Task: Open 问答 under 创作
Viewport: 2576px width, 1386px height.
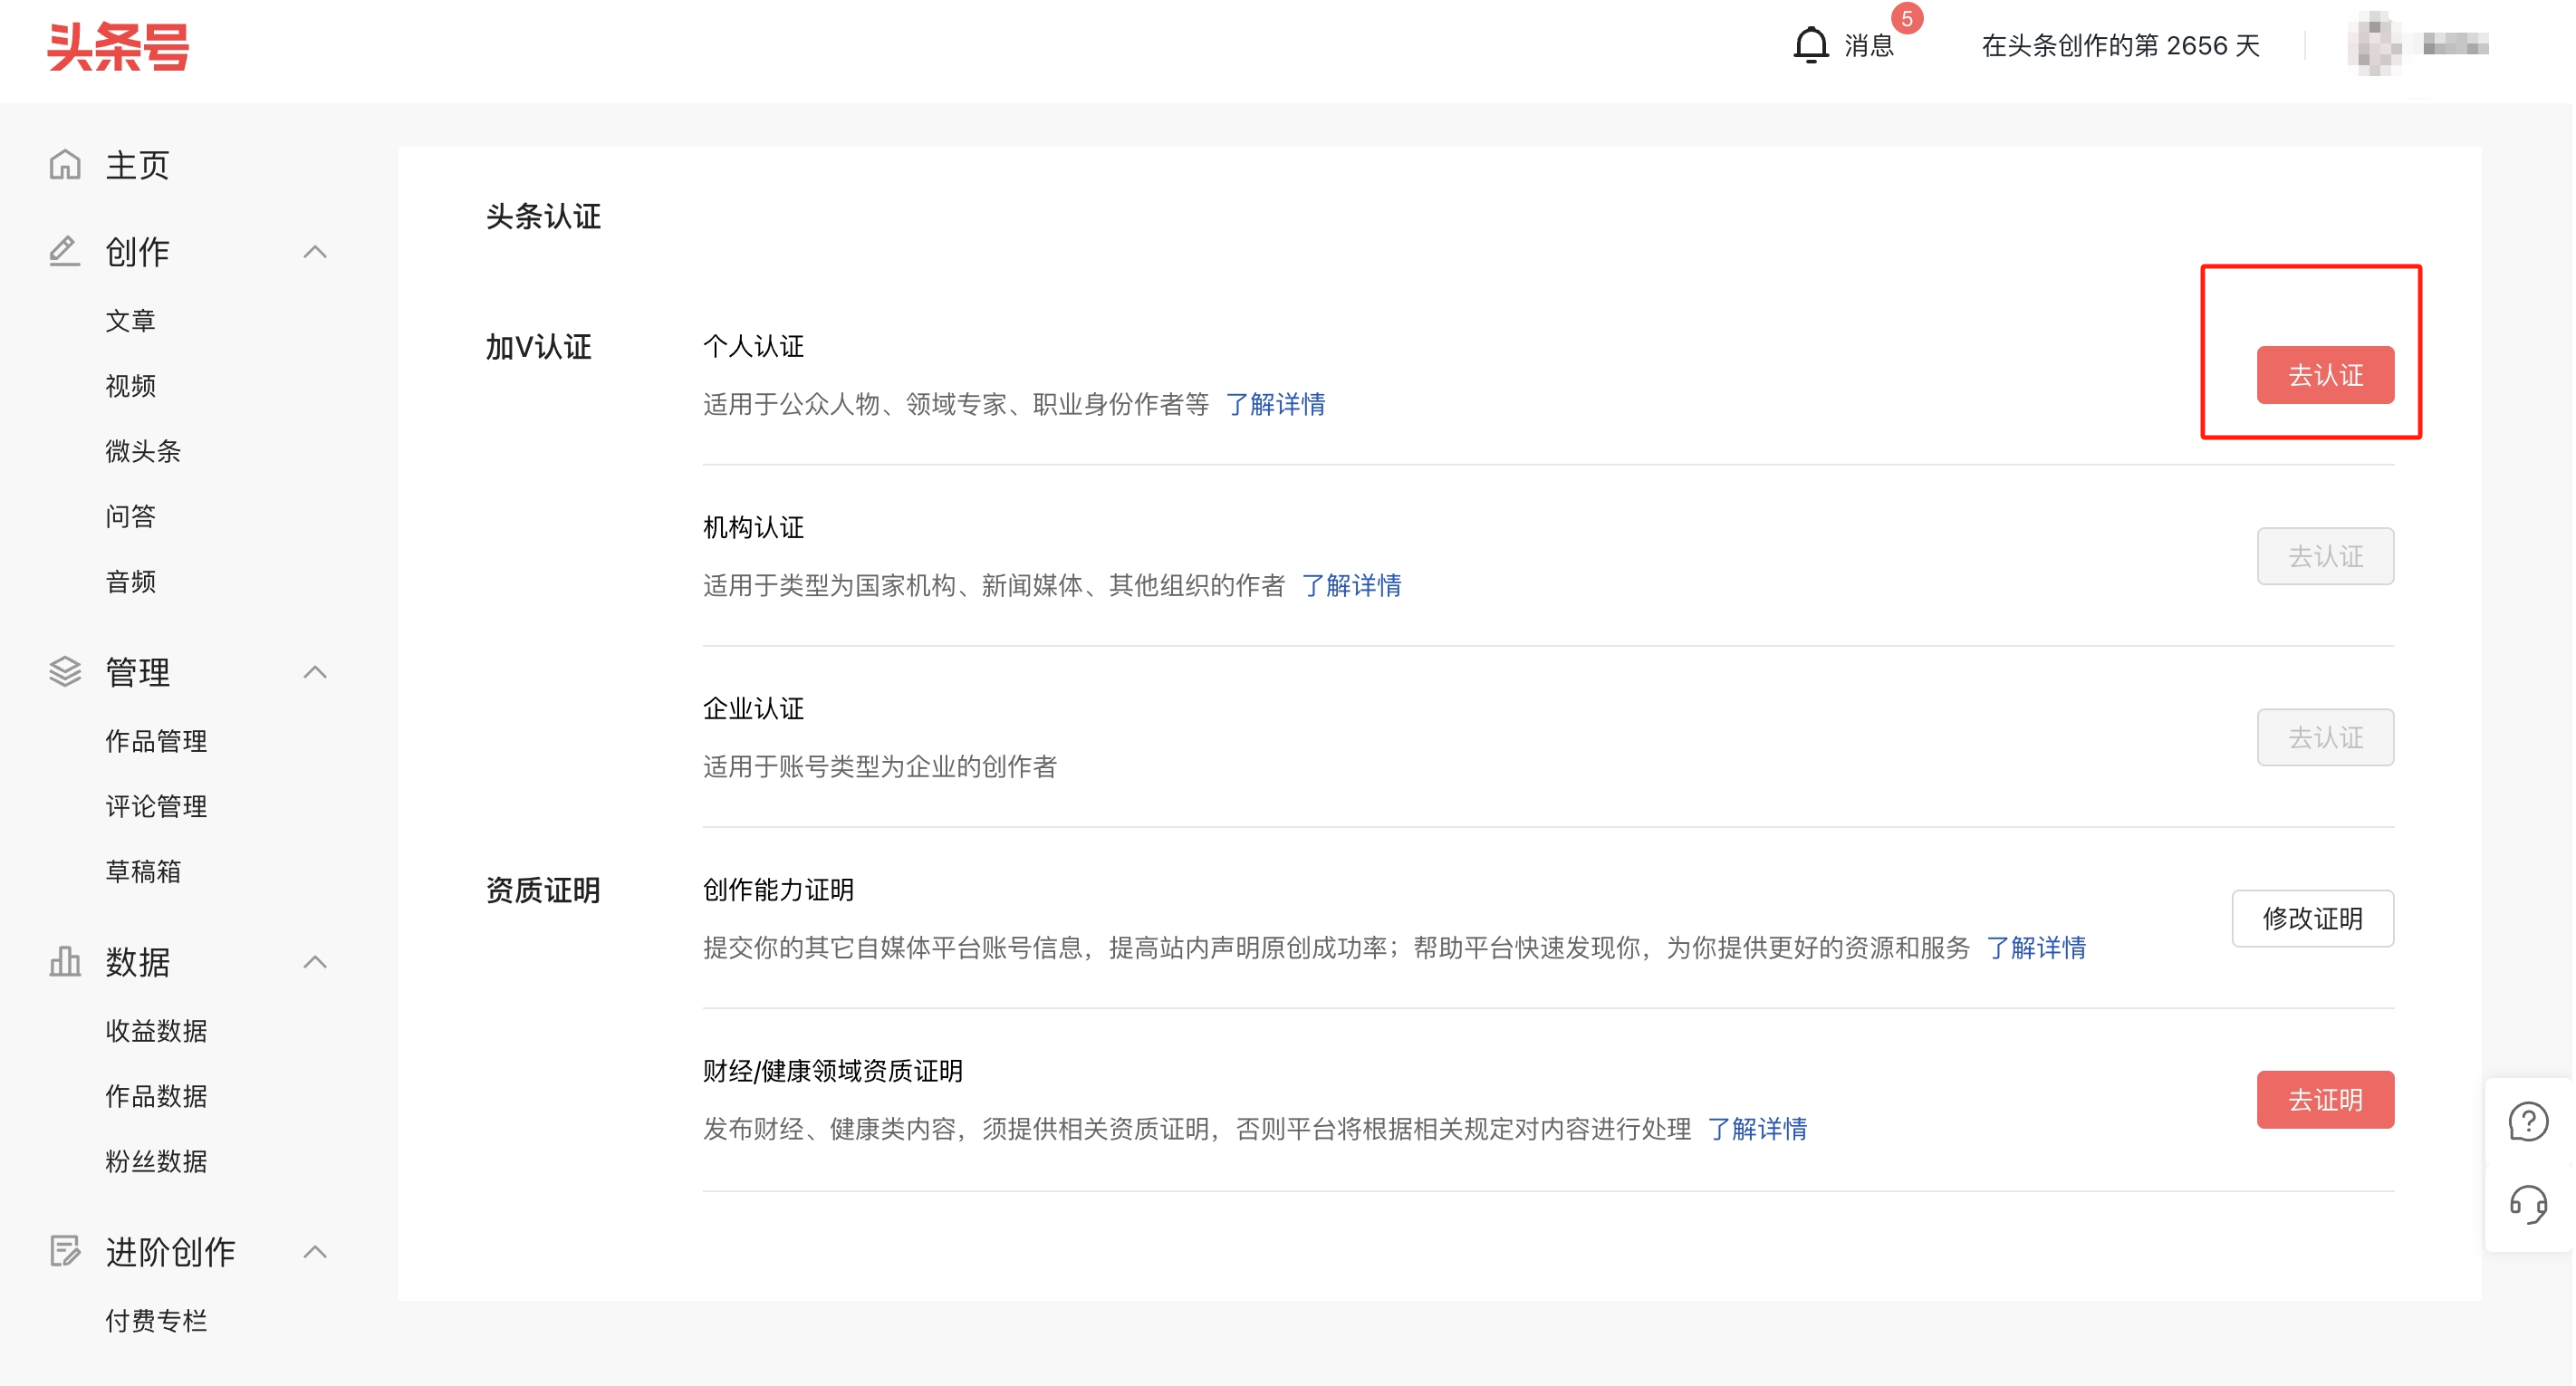Action: pos(131,516)
